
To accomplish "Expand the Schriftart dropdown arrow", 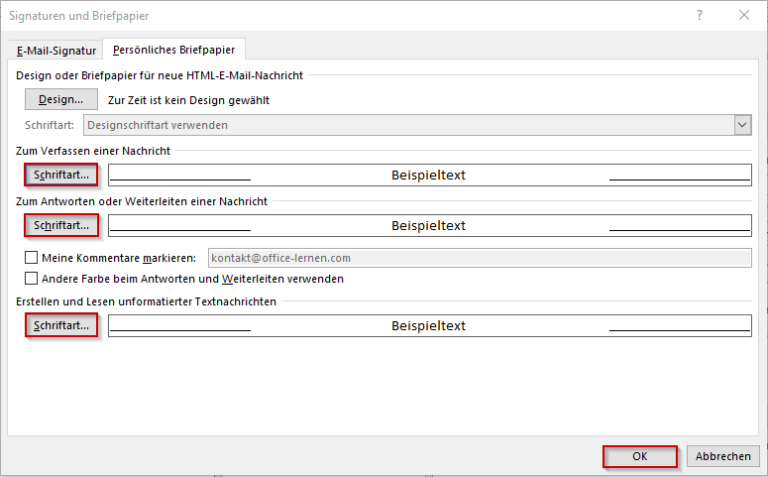I will pyautogui.click(x=742, y=125).
